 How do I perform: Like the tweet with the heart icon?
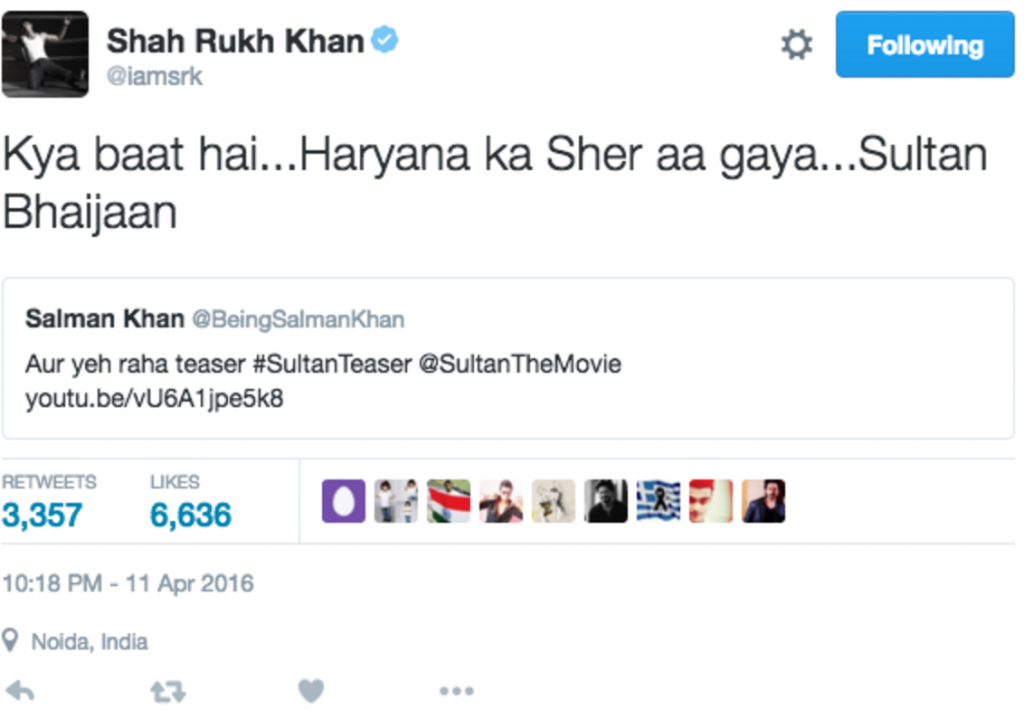tap(311, 691)
